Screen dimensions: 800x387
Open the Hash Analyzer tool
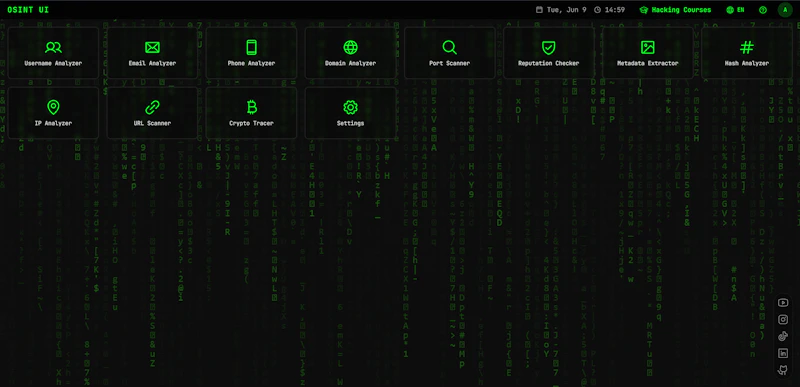[x=746, y=53]
